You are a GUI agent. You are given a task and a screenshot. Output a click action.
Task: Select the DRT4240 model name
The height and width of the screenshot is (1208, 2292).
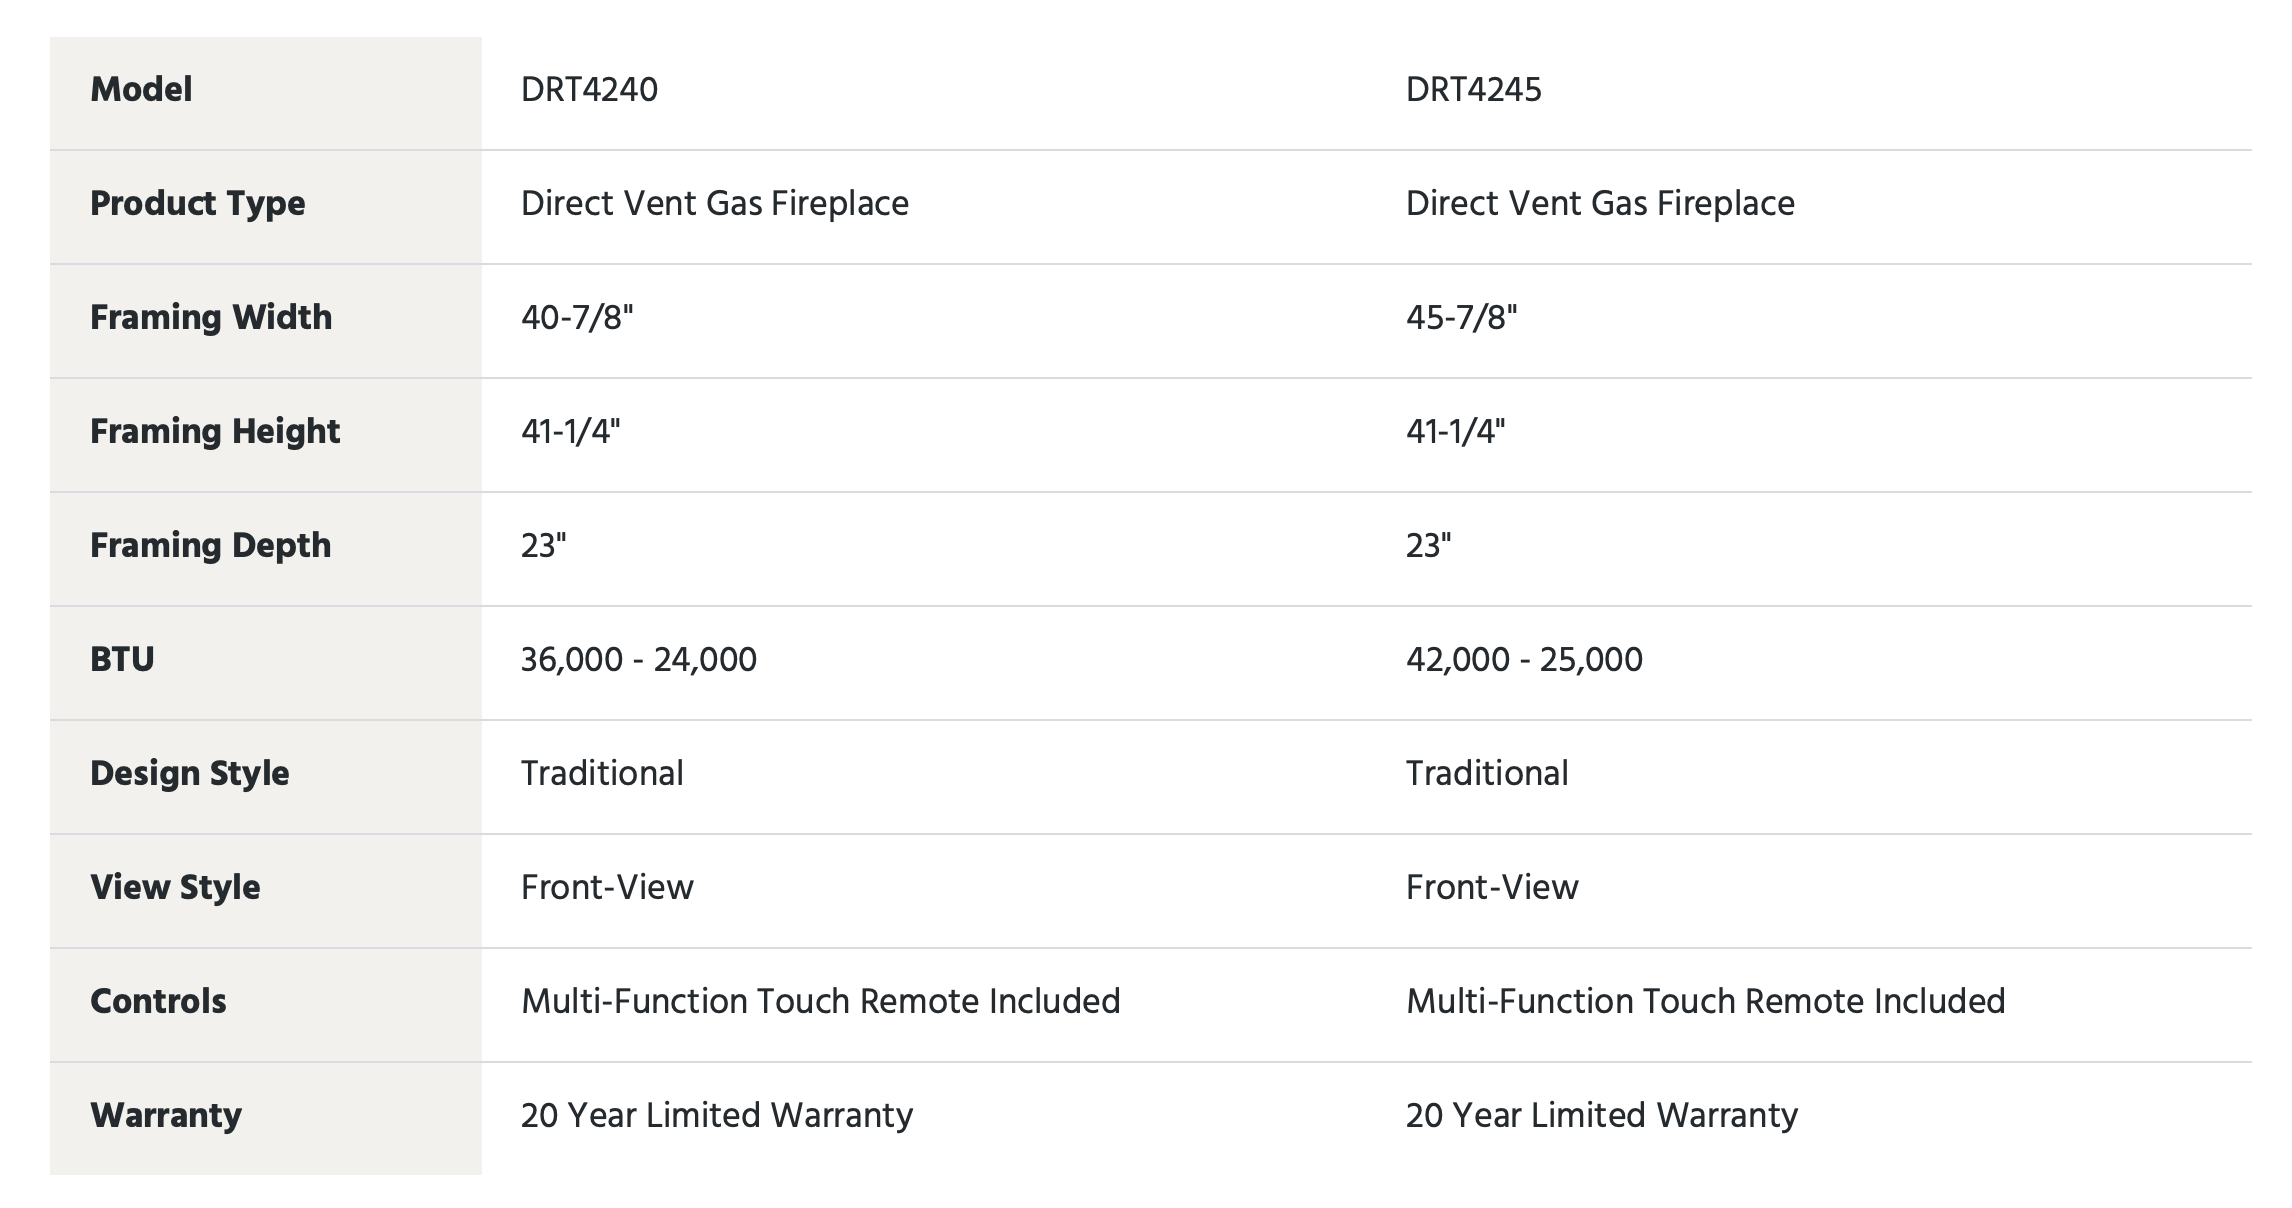pos(589,90)
